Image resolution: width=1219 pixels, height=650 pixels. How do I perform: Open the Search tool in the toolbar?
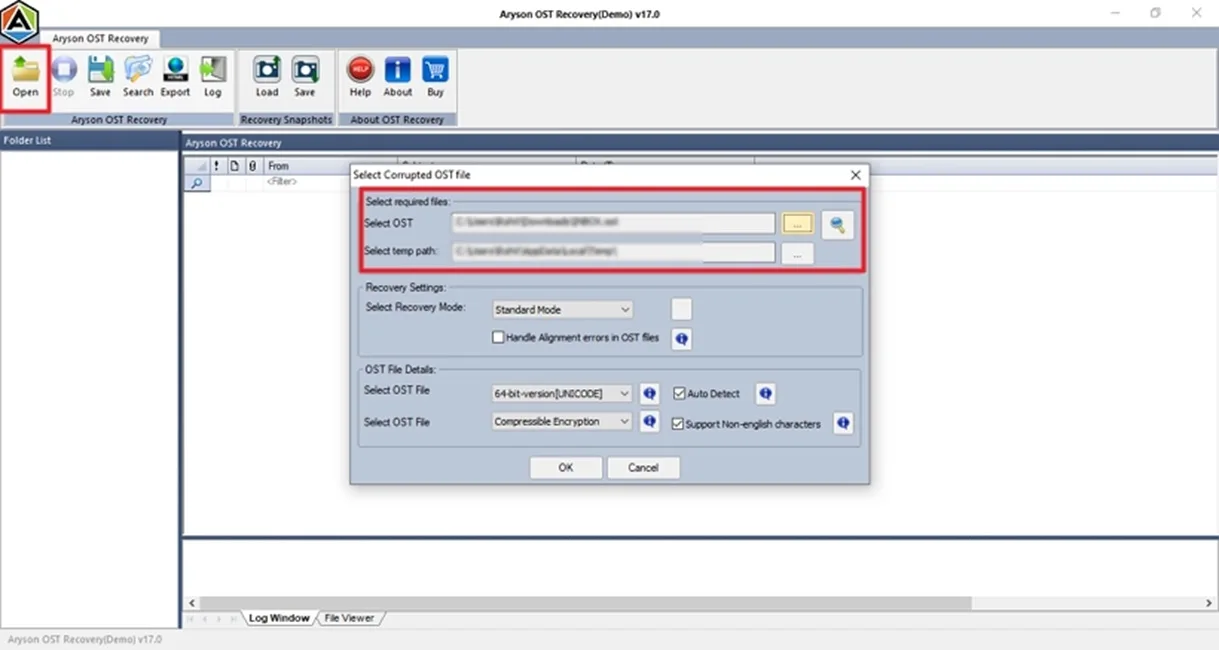[x=138, y=77]
